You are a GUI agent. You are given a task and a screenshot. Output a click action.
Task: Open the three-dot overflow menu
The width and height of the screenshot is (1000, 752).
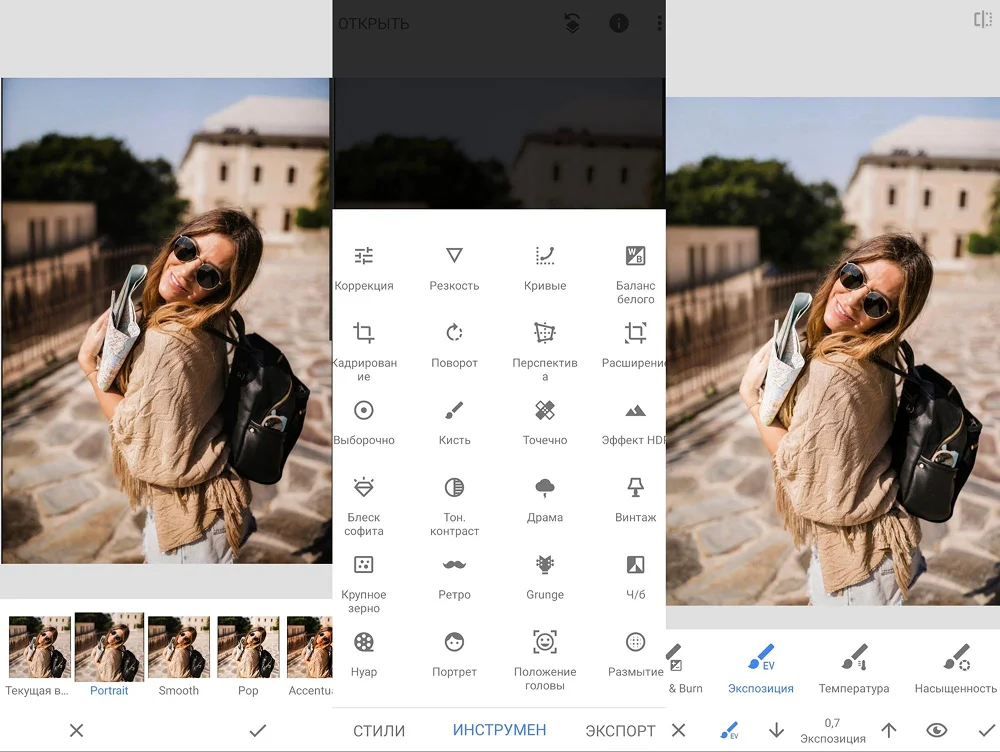(659, 24)
